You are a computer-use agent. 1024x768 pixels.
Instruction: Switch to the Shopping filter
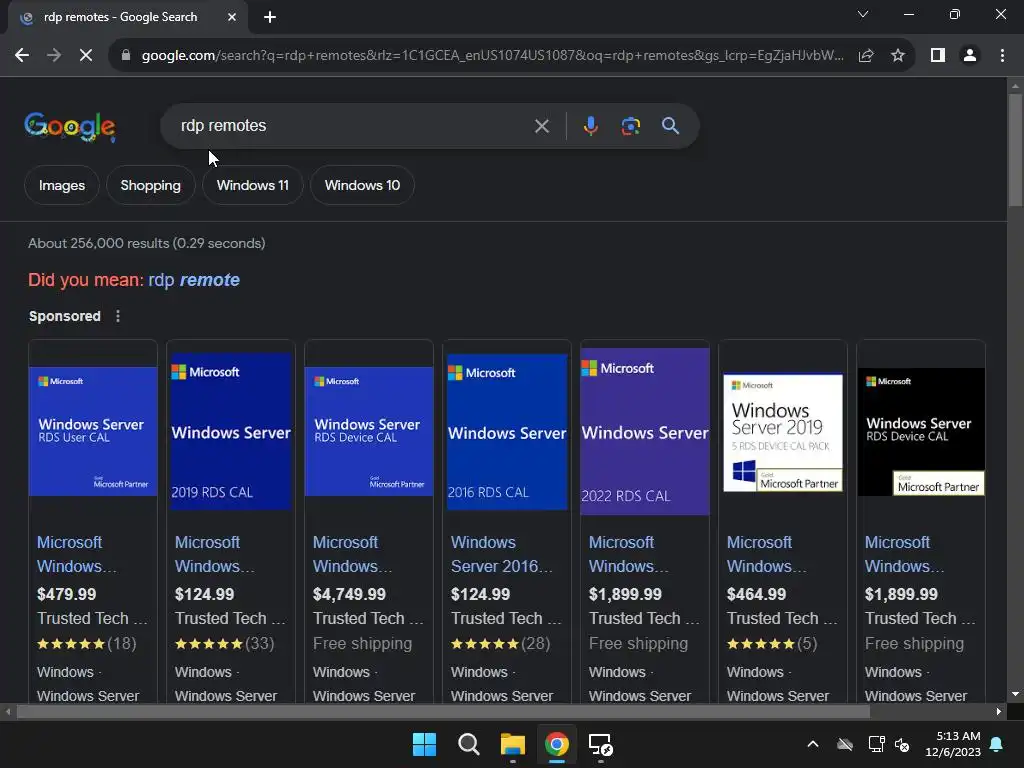click(151, 185)
